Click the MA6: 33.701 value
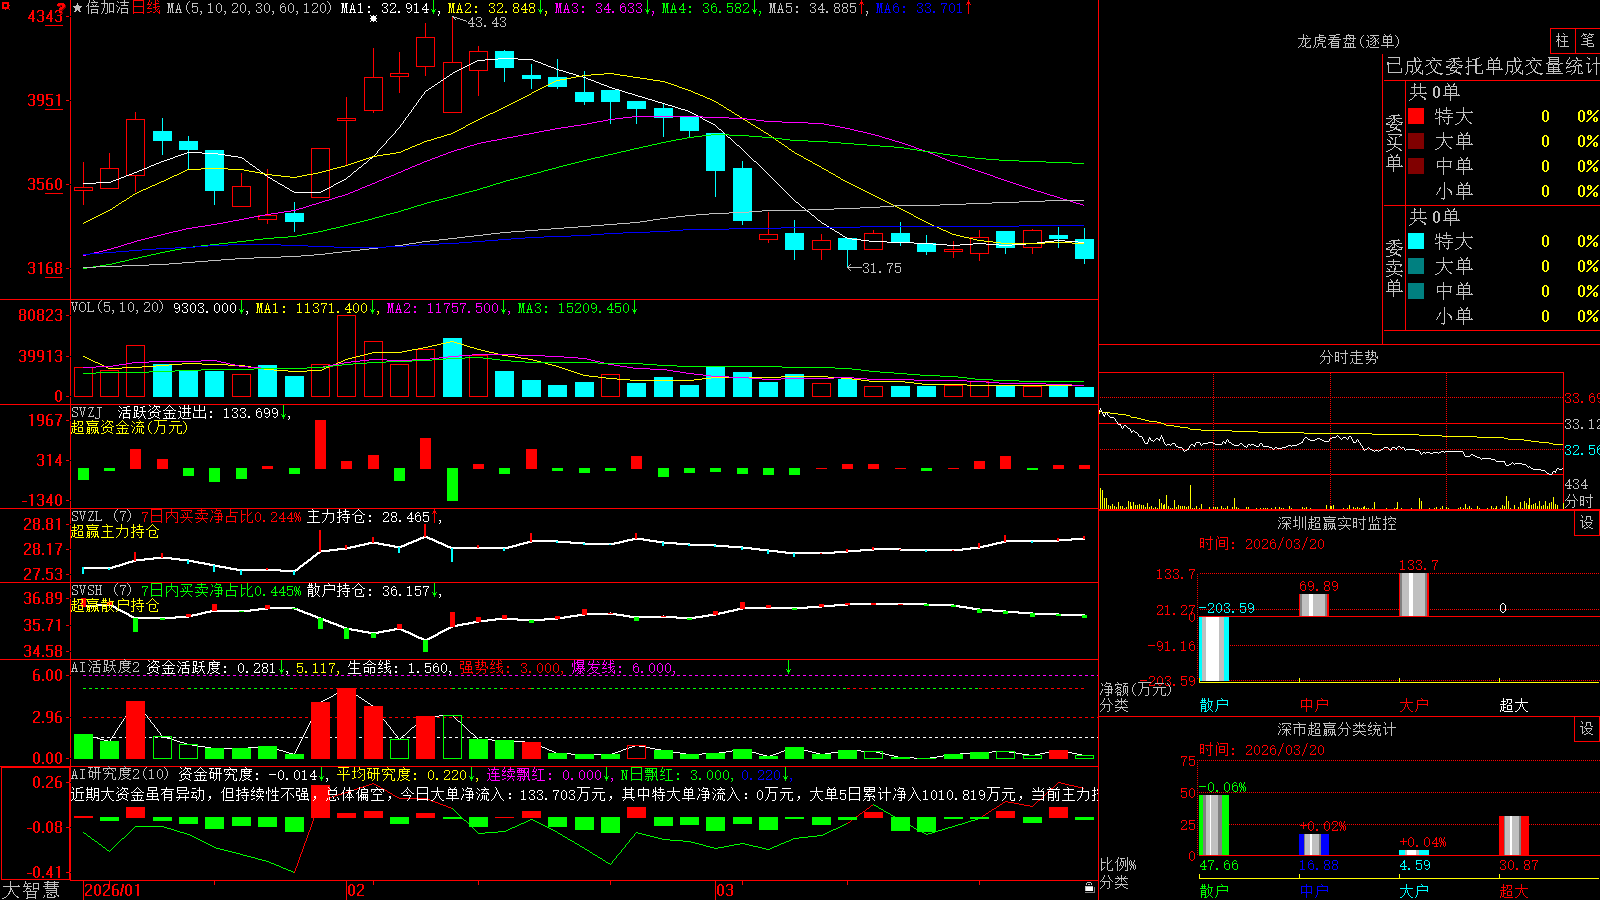 click(922, 8)
